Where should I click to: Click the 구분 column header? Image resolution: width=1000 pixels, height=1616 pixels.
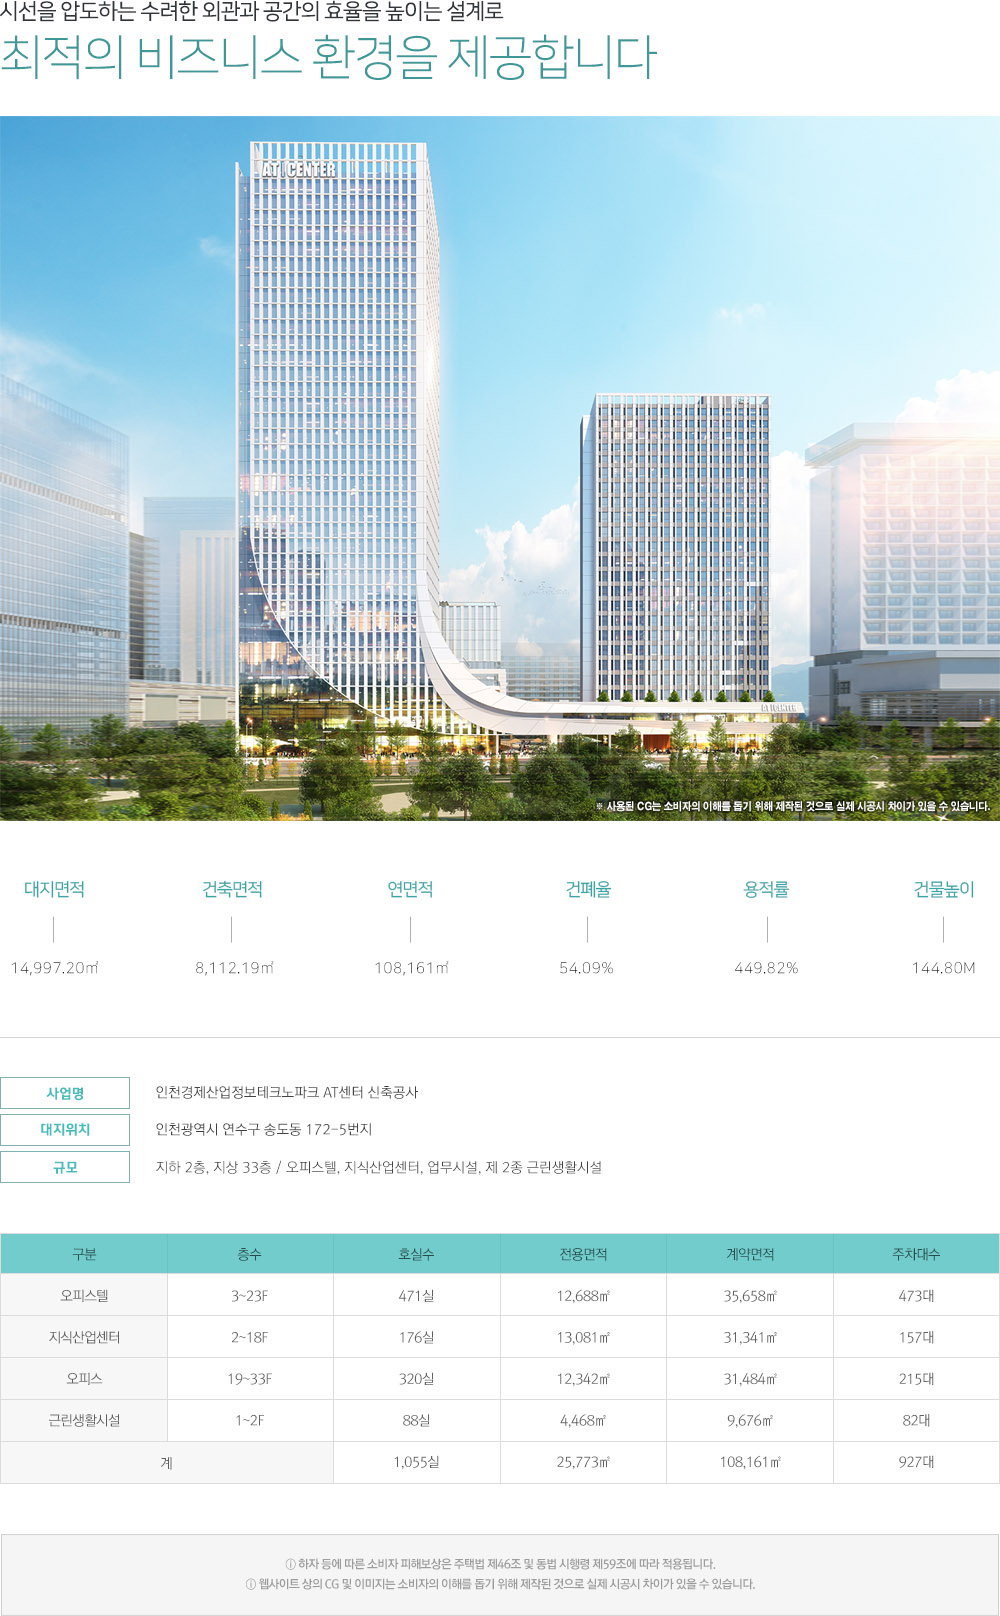tap(84, 1254)
